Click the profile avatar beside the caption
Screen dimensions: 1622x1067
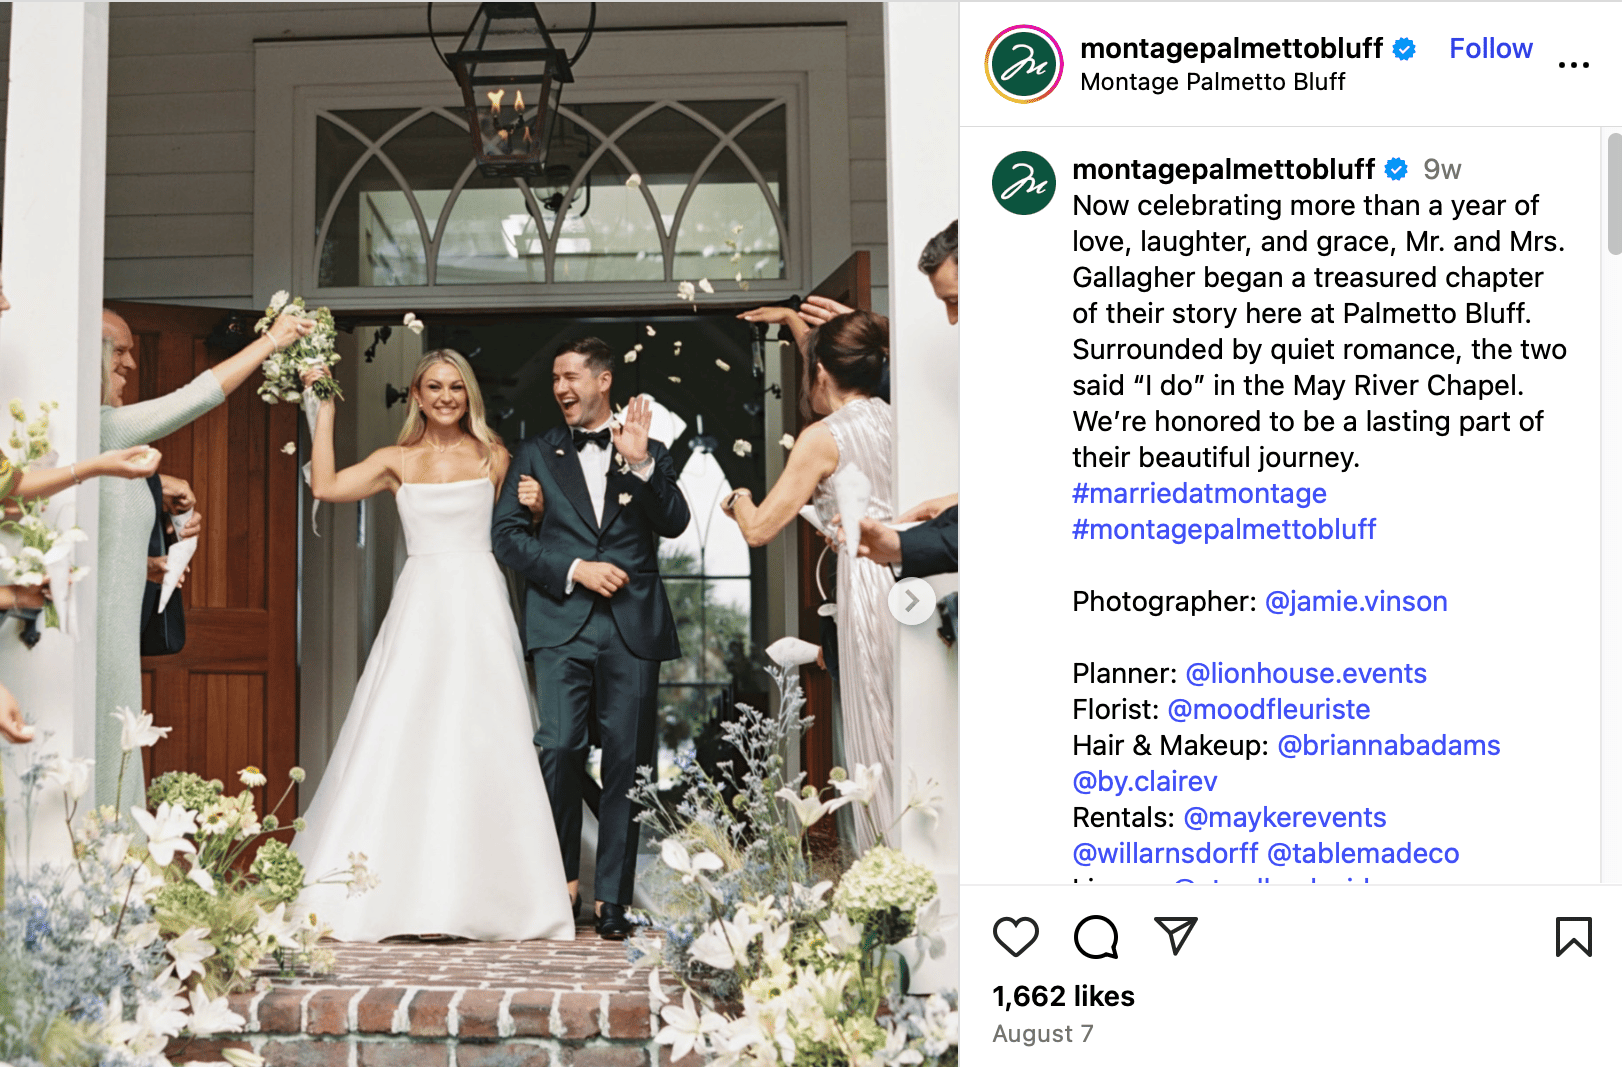1024,183
